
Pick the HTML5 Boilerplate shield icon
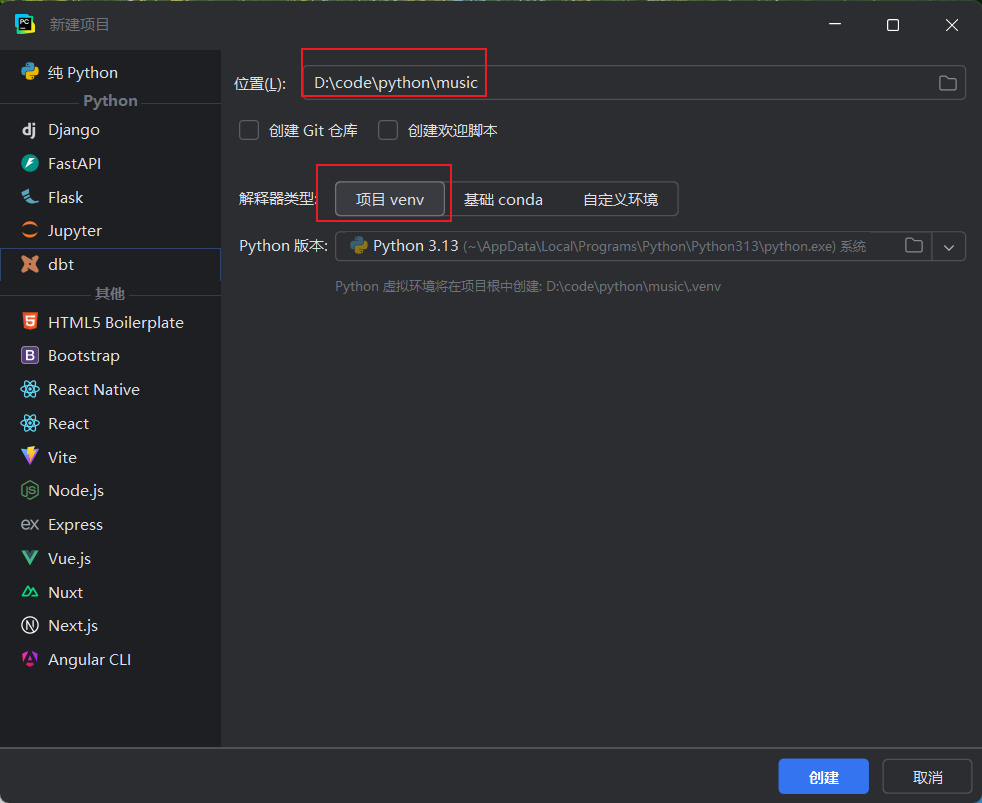coord(29,322)
